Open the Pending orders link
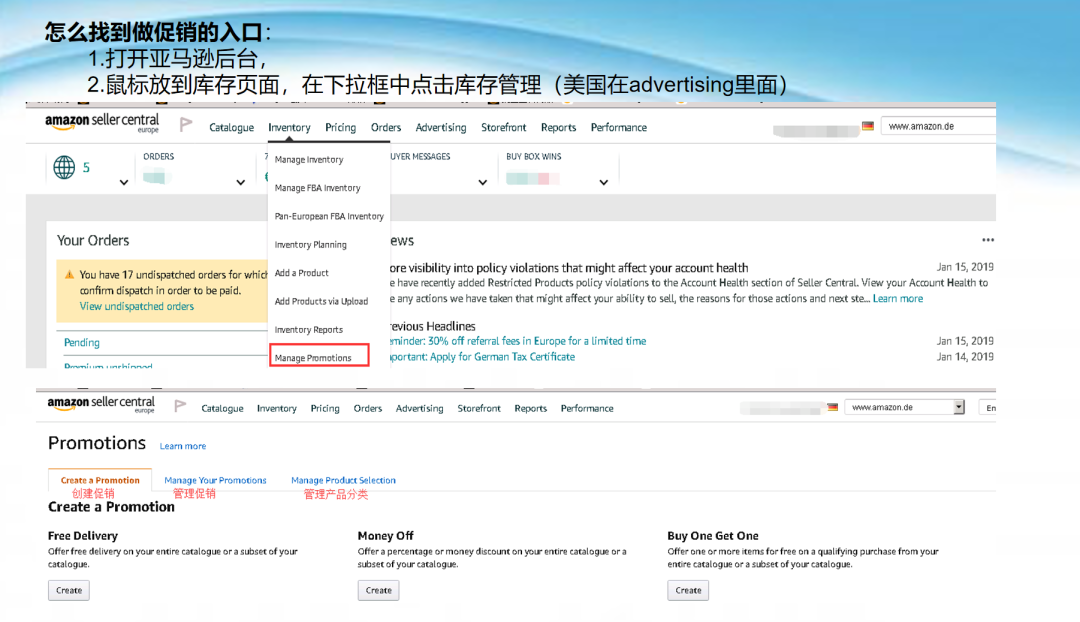This screenshot has width=1080, height=622. pos(81,342)
